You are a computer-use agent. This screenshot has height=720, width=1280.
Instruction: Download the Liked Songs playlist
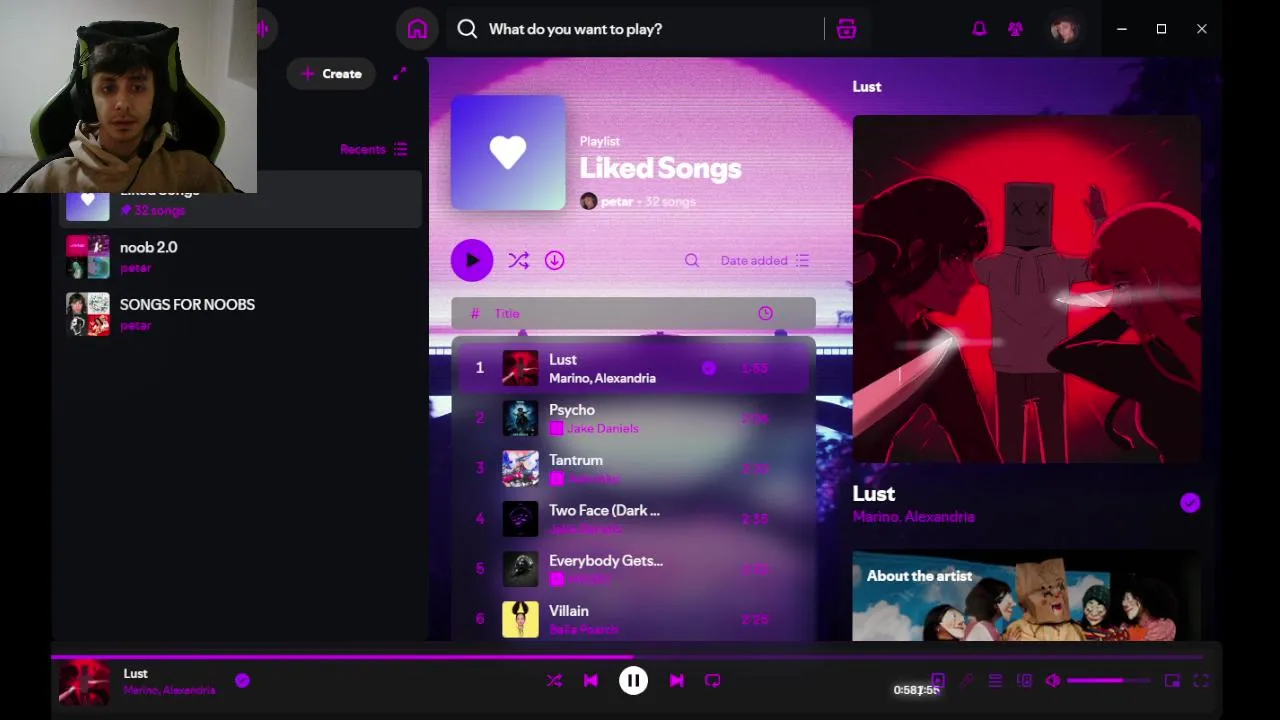click(554, 261)
